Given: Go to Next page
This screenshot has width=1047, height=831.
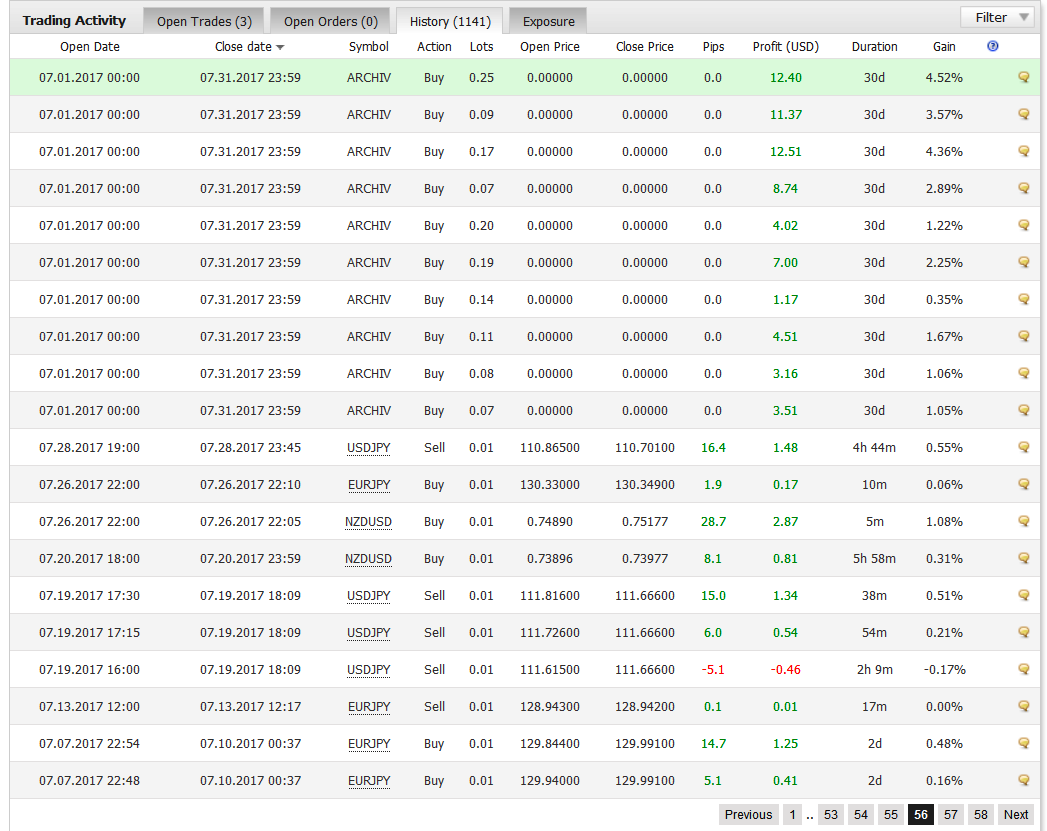Looking at the screenshot, I should [x=1016, y=814].
